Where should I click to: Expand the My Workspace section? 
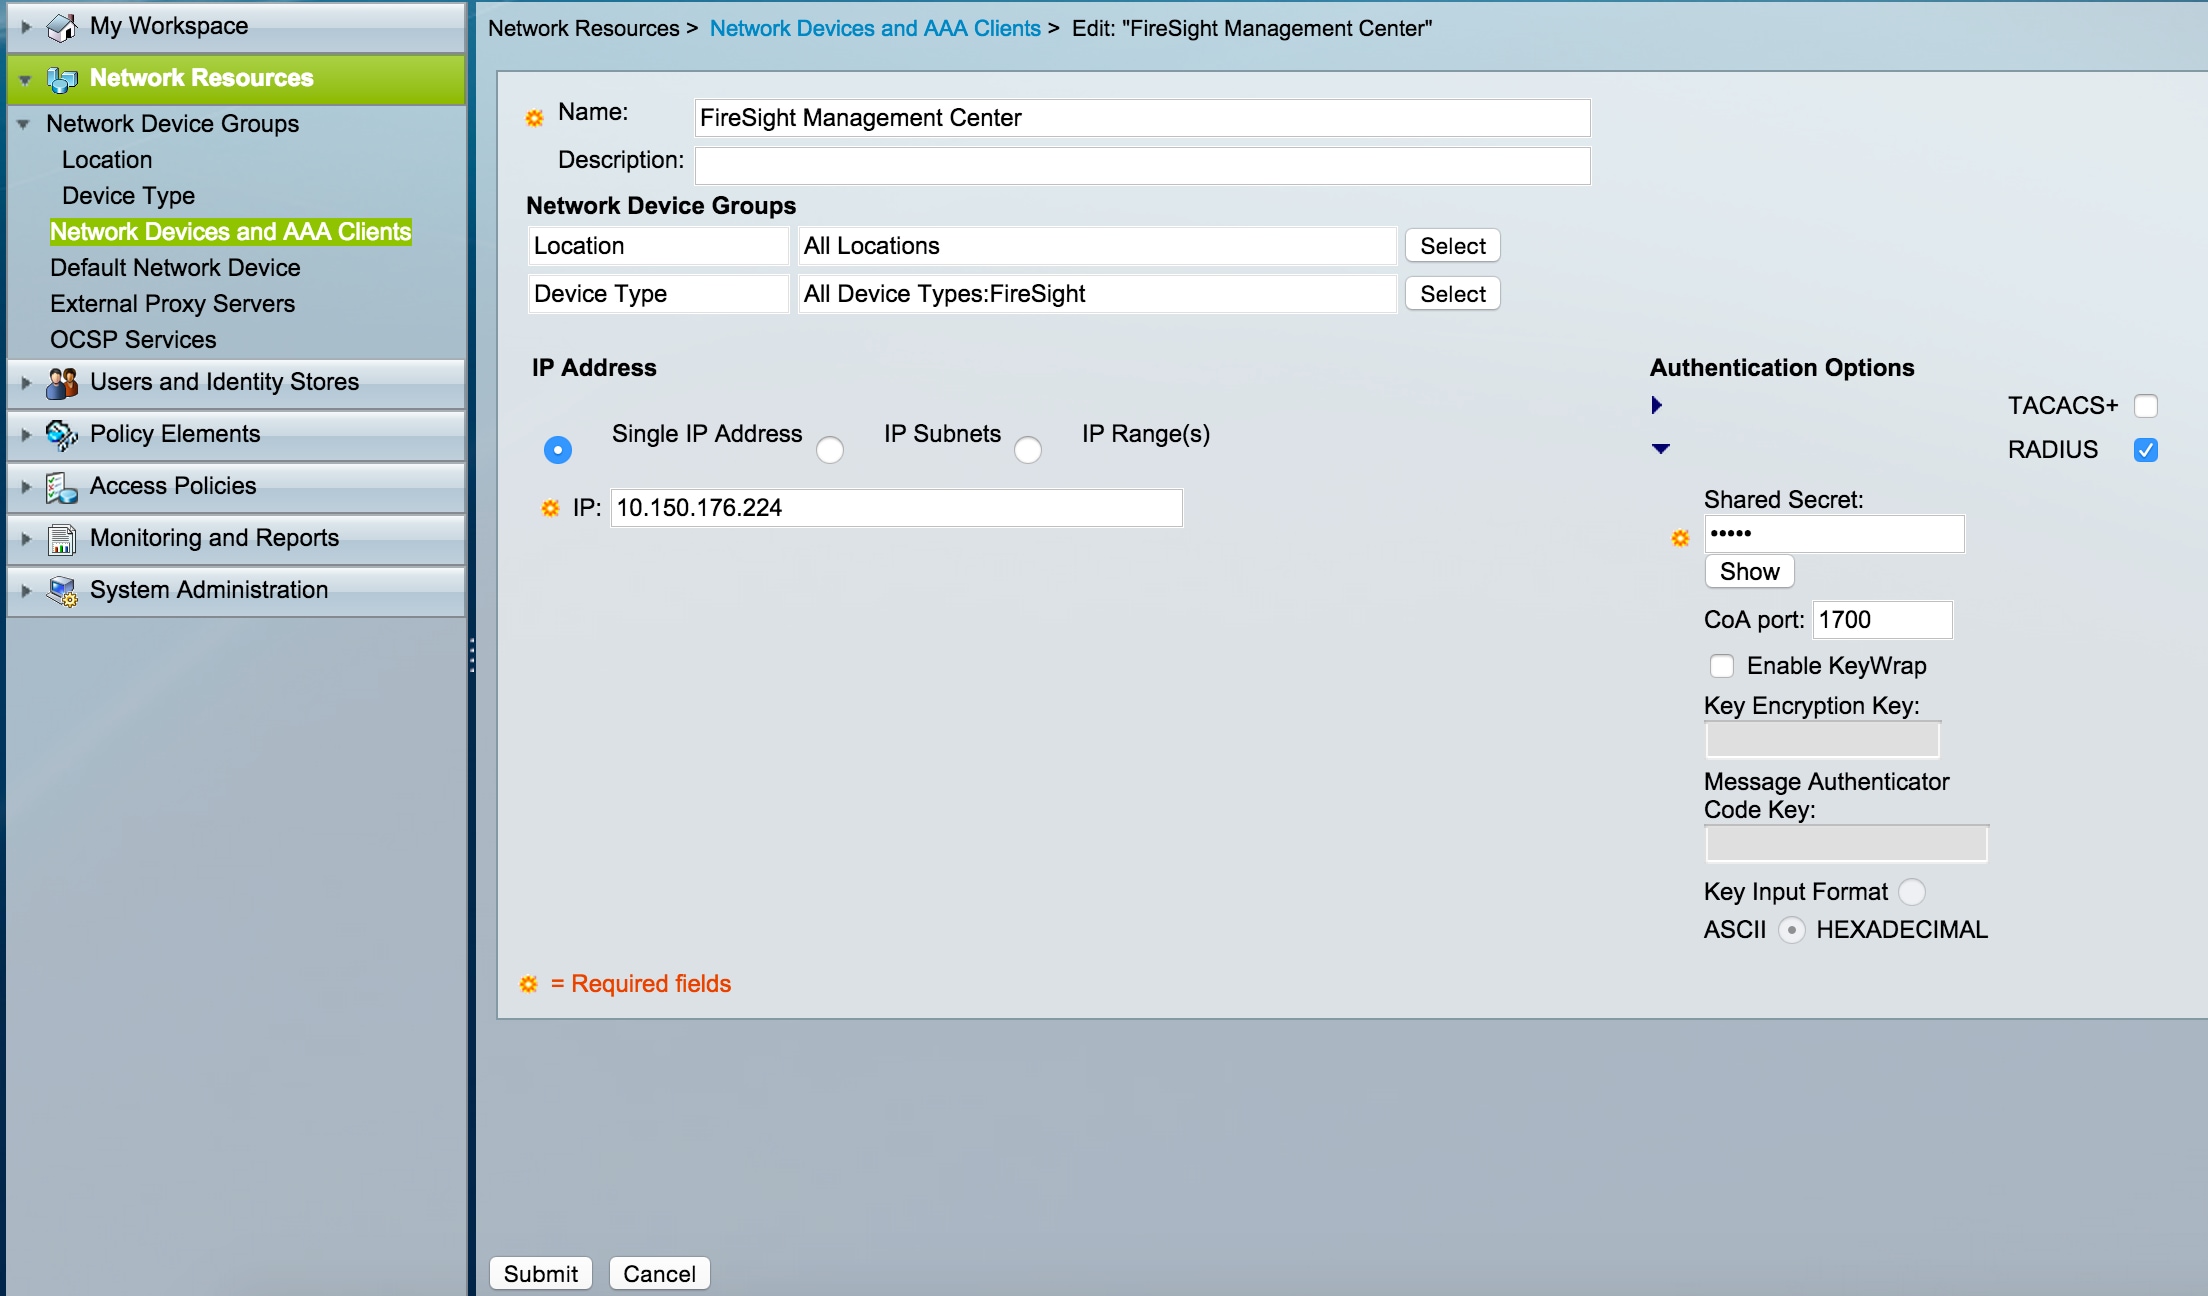(26, 27)
